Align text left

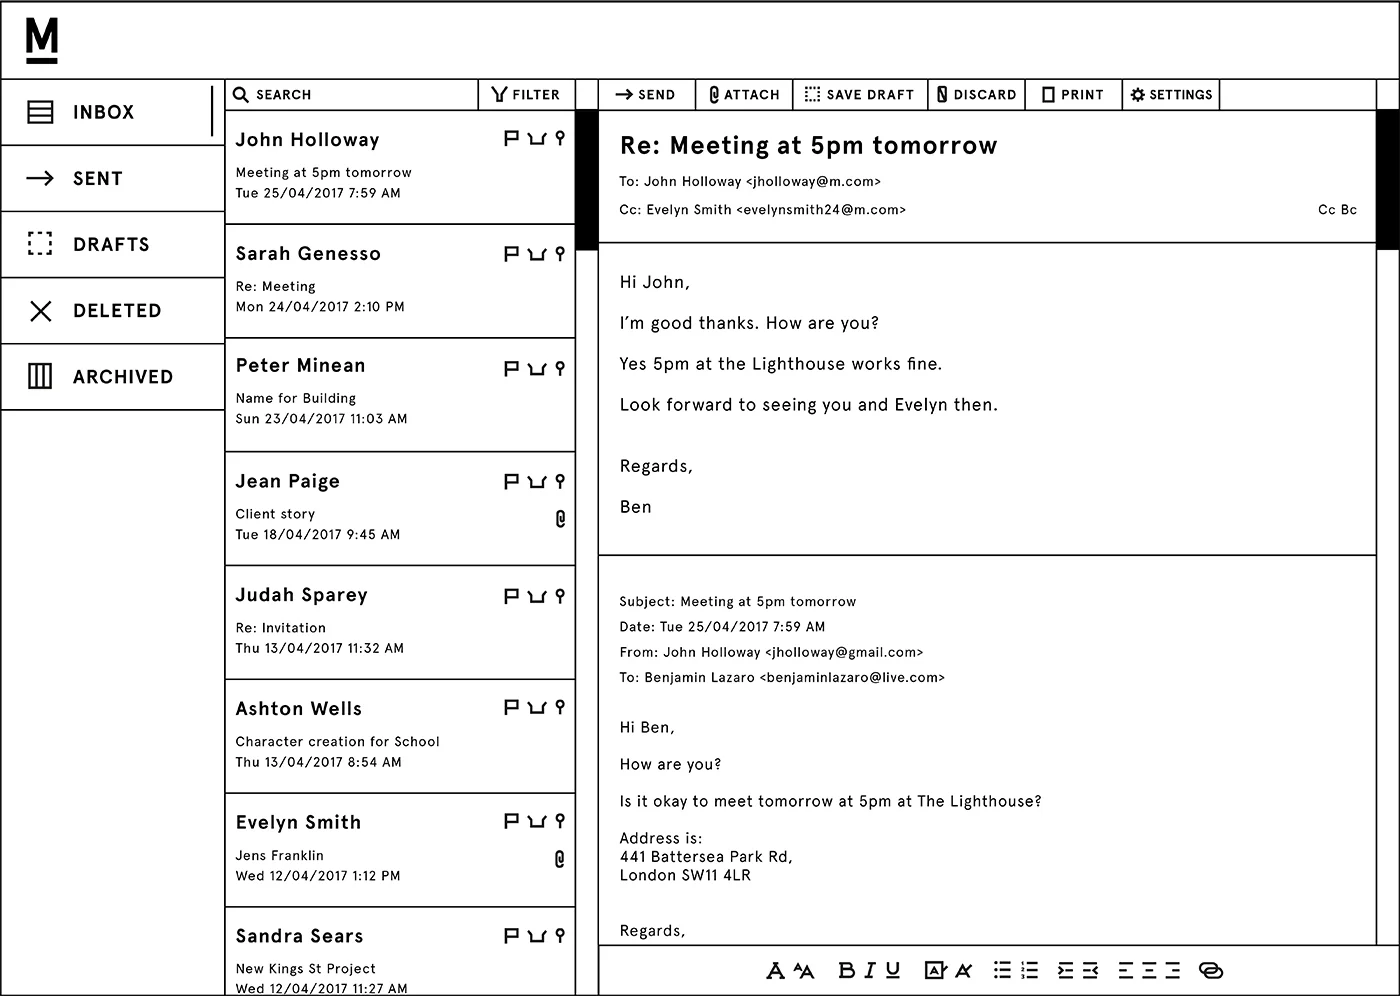pos(1126,970)
